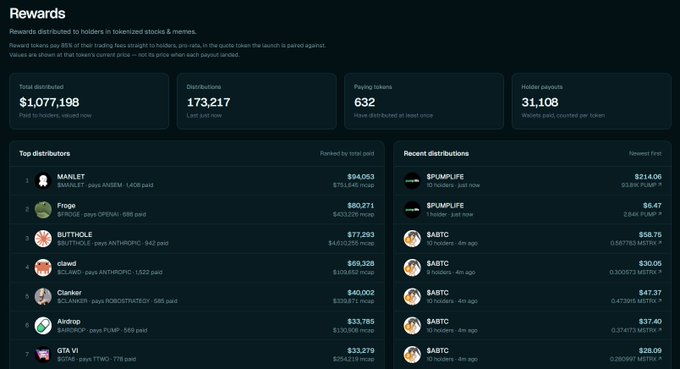The height and width of the screenshot is (369, 680).
Task: Open external arrow beside 0.374173 MSTRX
Action: pos(660,330)
